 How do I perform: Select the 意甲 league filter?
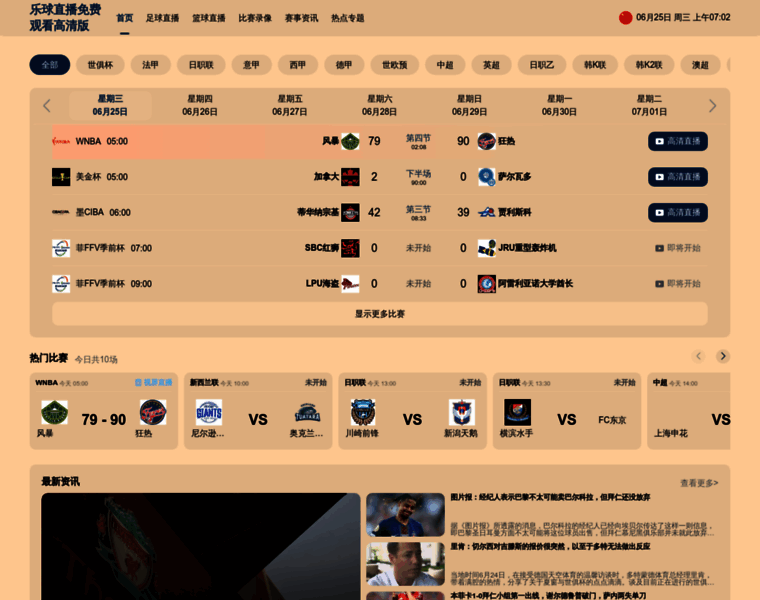coord(251,65)
